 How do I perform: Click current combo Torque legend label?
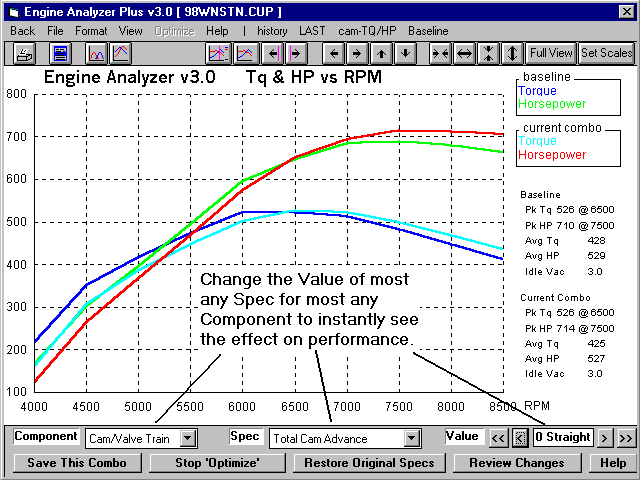537,141
